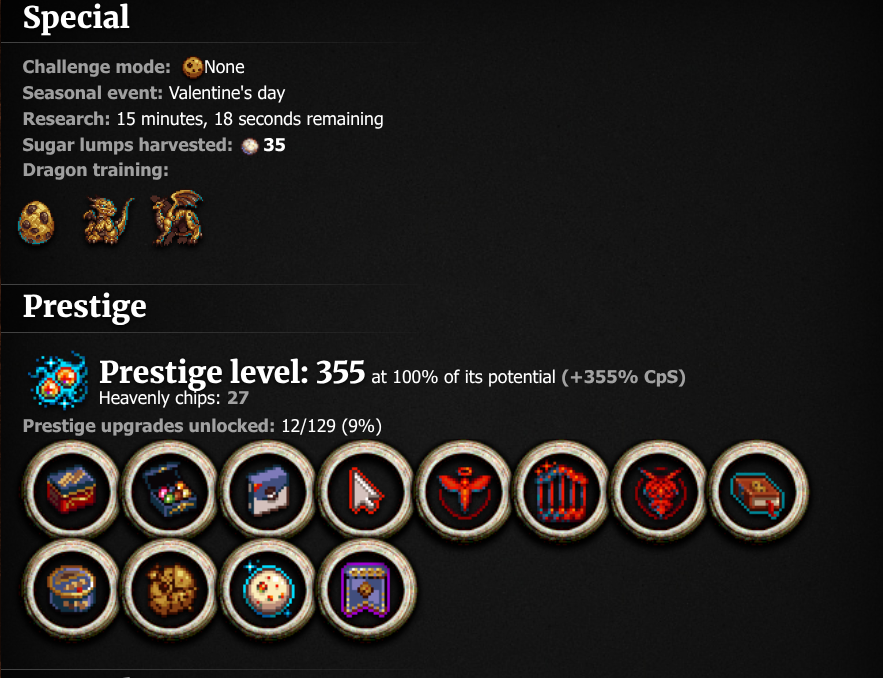This screenshot has width=883, height=678.
Task: Click the cookie icon beside Challenge mode
Action: [193, 67]
